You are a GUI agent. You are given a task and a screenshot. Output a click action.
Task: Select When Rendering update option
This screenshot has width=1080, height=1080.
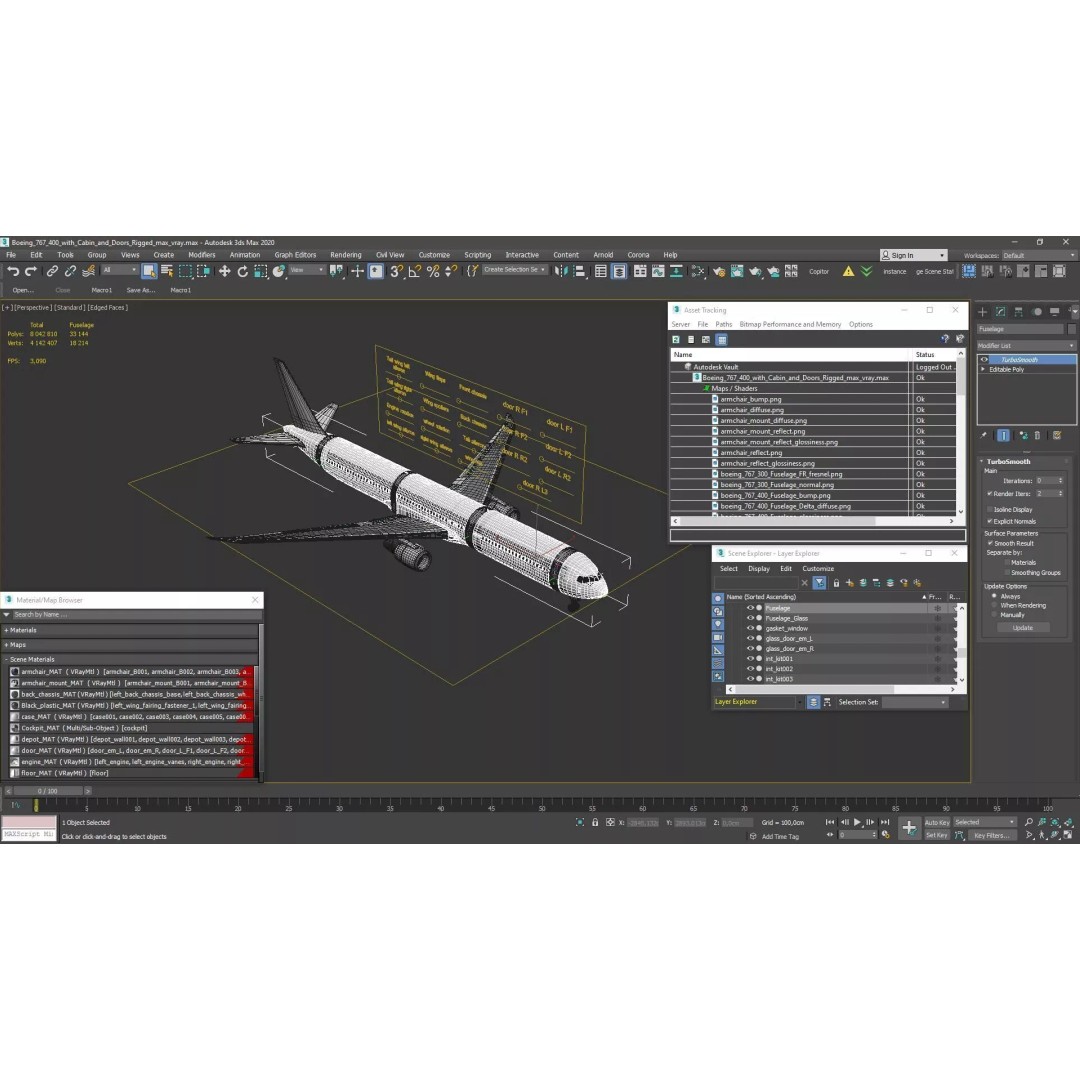[994, 605]
